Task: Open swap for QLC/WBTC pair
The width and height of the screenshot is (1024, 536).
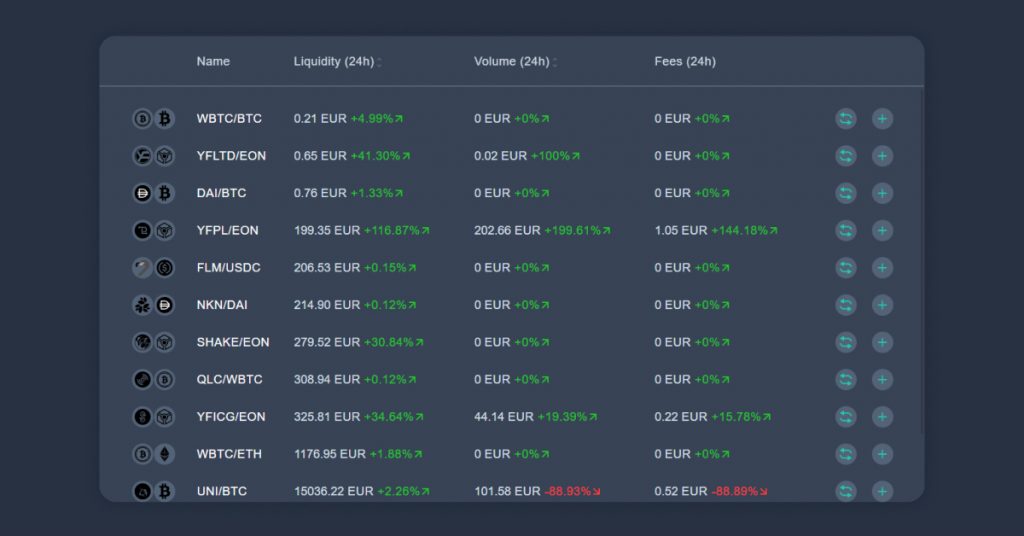Action: 846,379
